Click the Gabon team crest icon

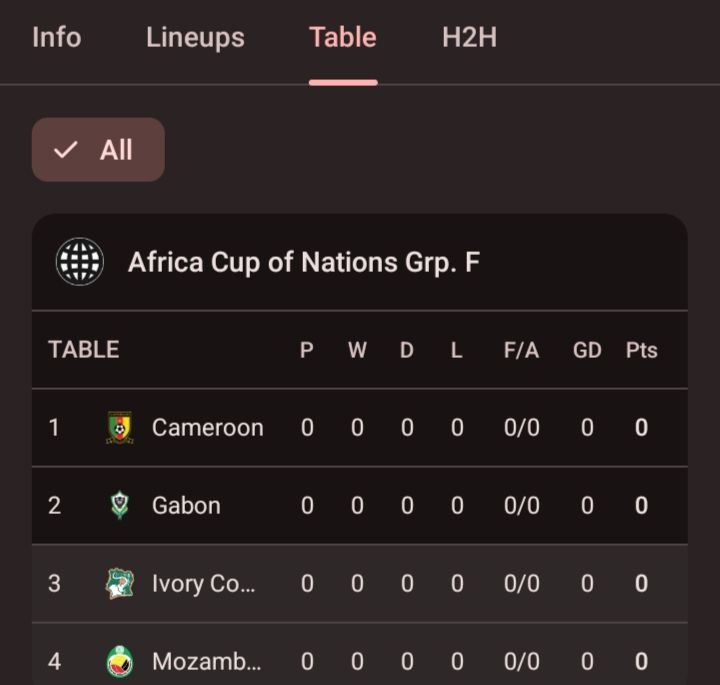tap(120, 506)
